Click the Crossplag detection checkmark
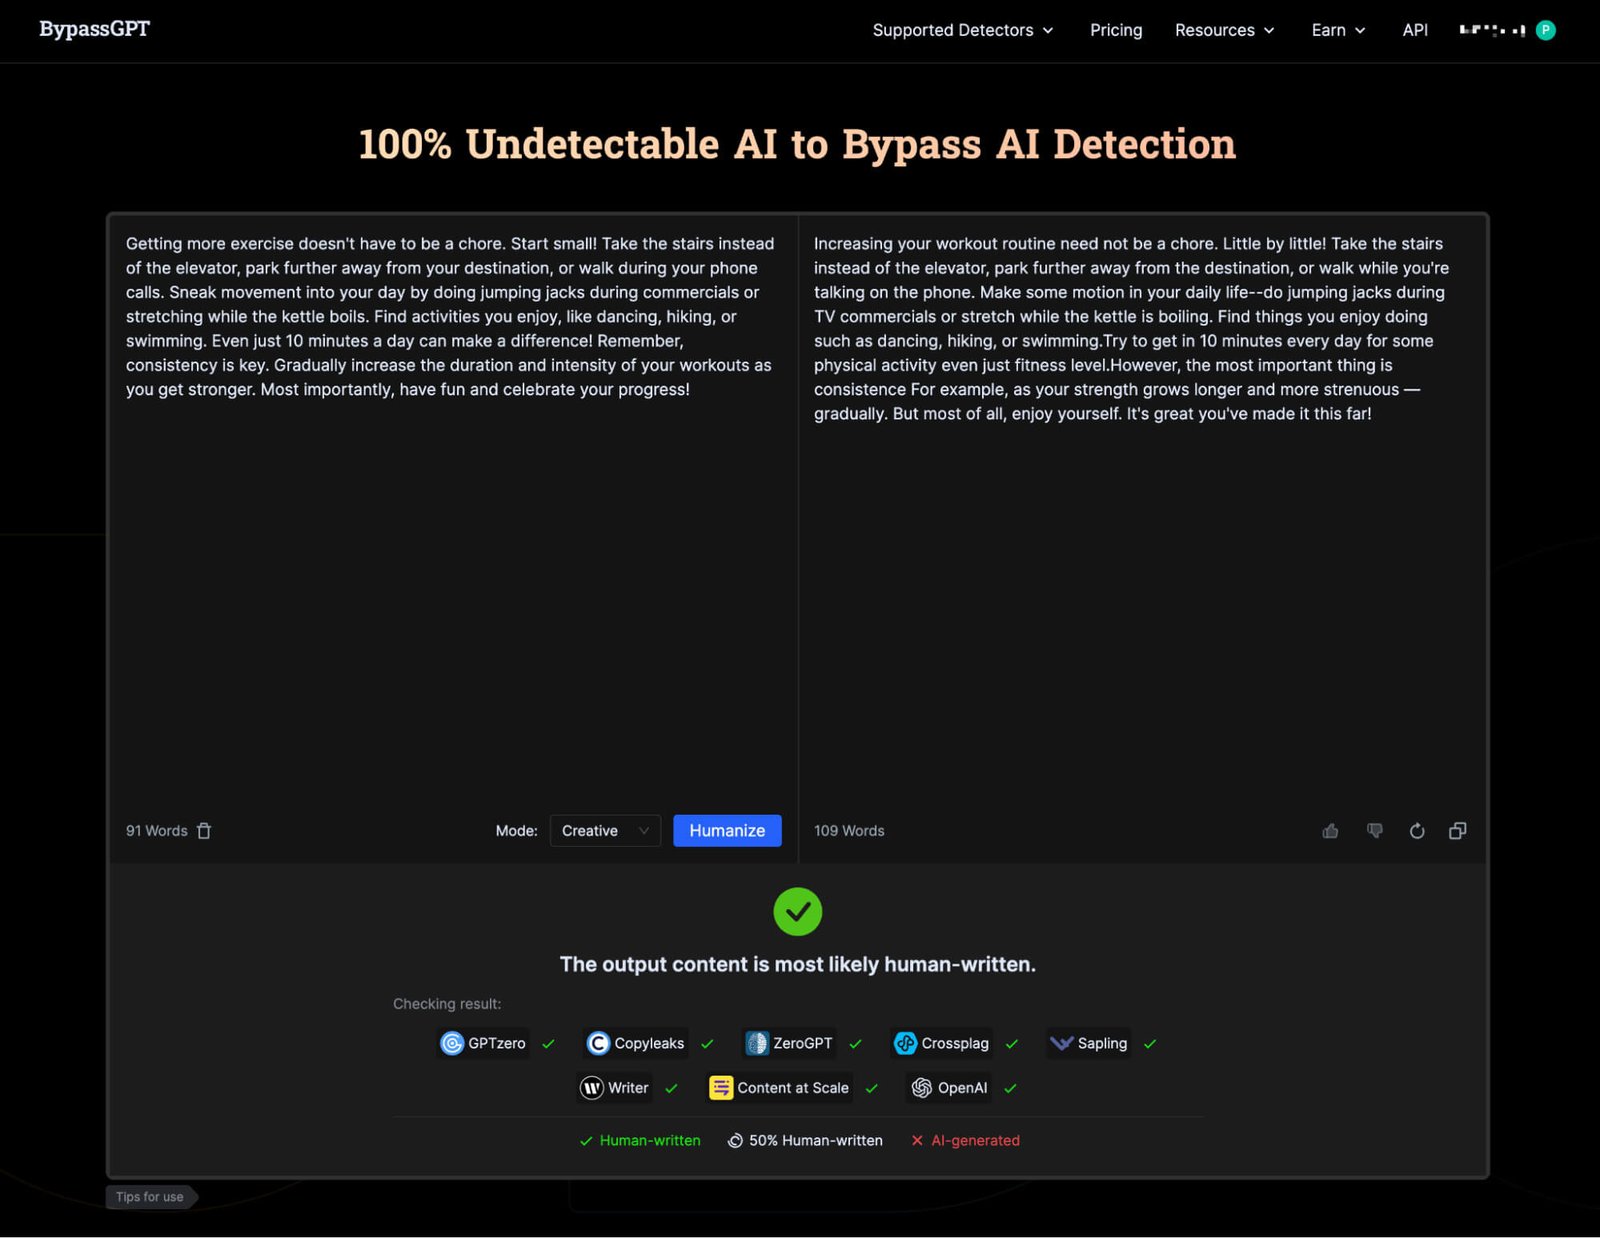The image size is (1600, 1238). click(x=1011, y=1043)
